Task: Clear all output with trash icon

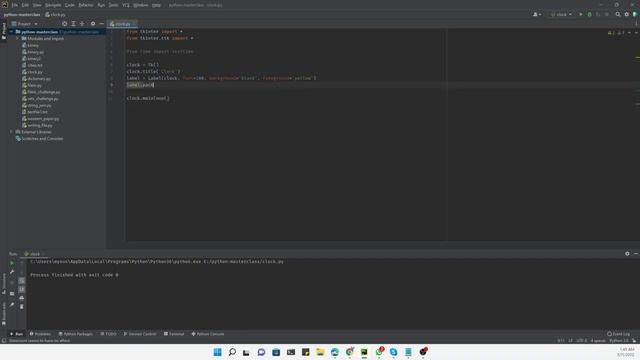Action: (22, 307)
